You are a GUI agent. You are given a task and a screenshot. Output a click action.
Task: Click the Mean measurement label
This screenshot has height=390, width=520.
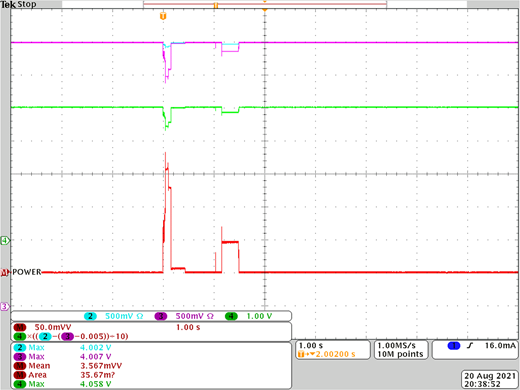[39, 366]
